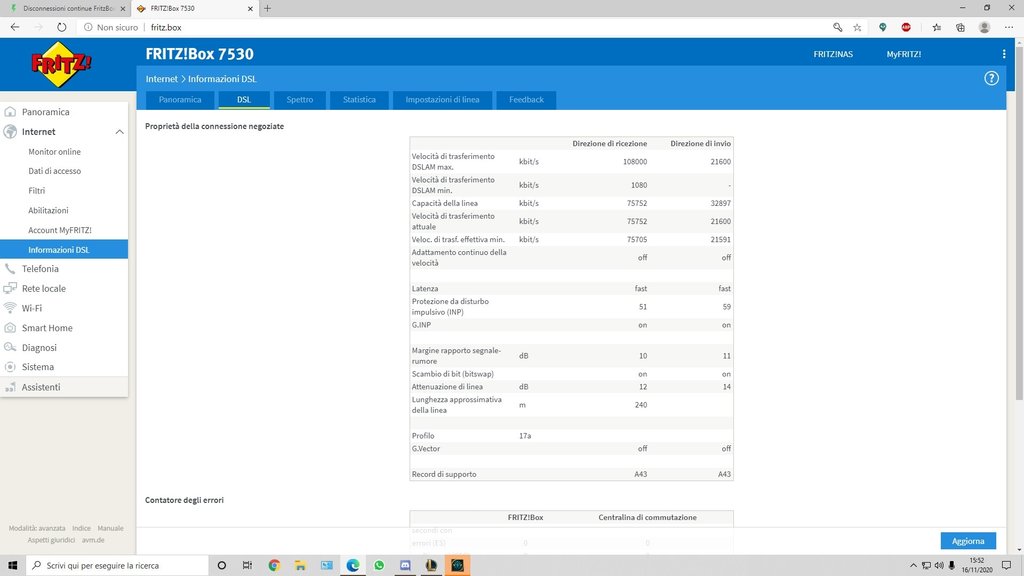The width and height of the screenshot is (1024, 576).
Task: Click the taskbar clock and date
Action: [976, 566]
